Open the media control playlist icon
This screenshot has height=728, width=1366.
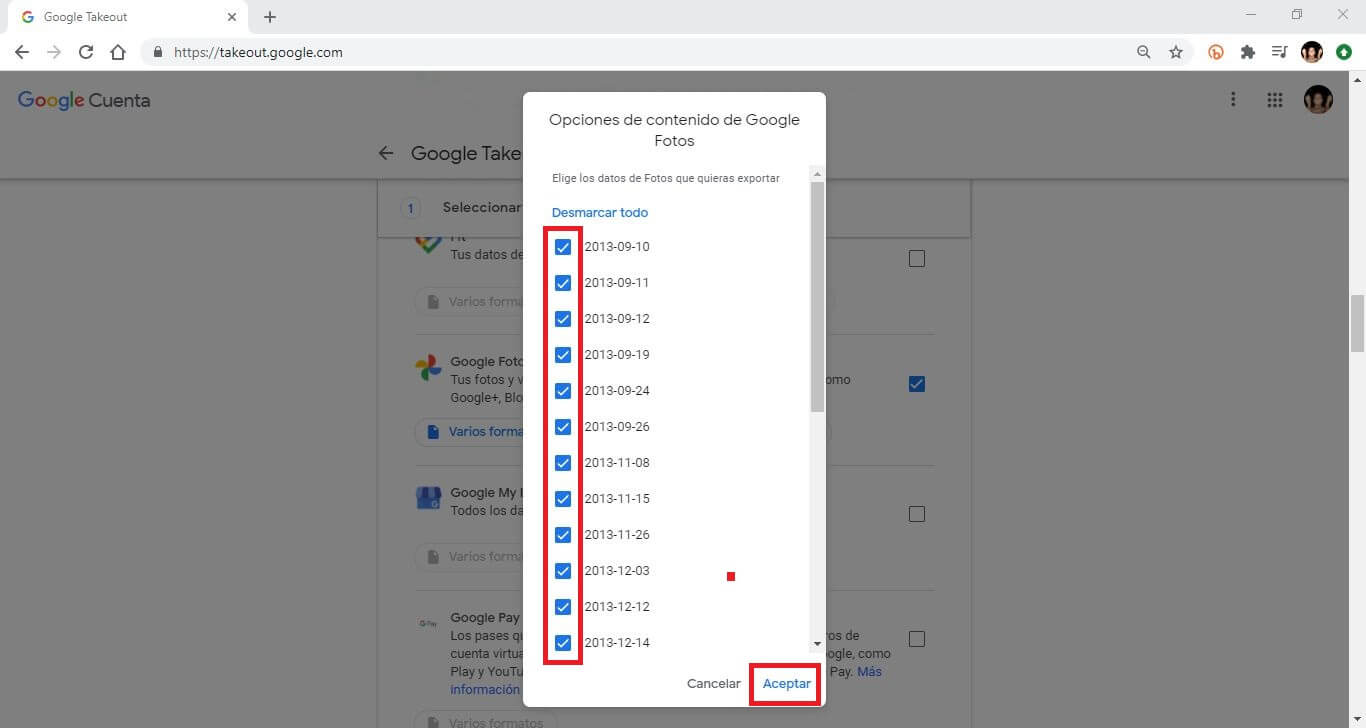point(1279,52)
